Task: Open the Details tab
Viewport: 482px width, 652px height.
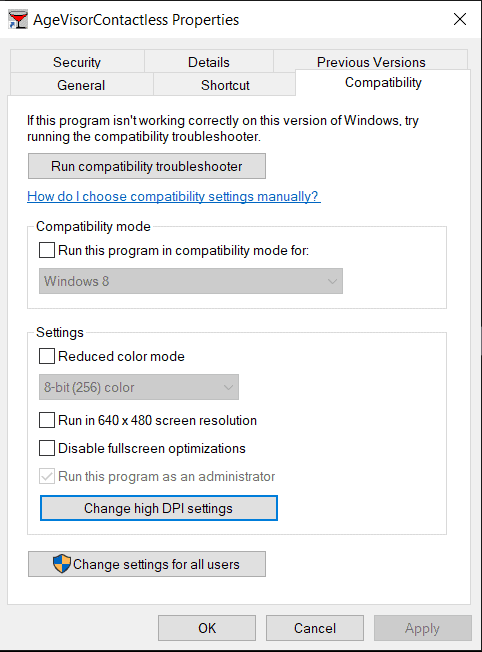Action: [x=209, y=62]
